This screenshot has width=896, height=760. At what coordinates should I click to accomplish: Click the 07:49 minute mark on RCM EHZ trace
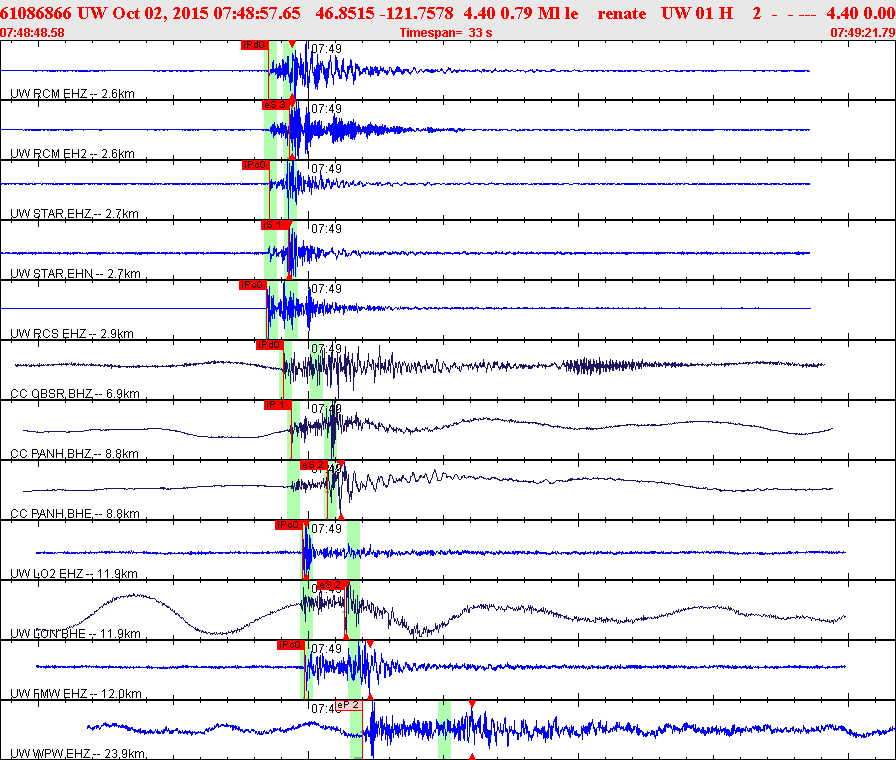326,49
